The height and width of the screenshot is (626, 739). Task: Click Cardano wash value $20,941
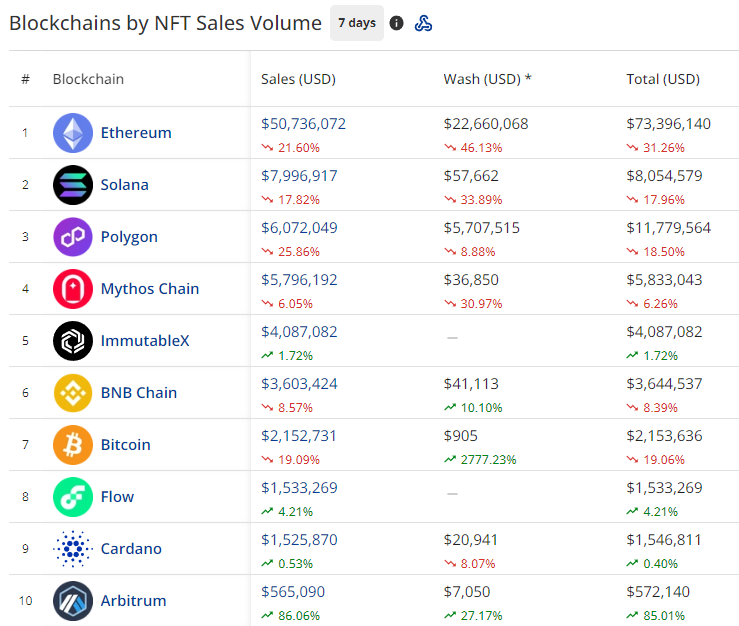(470, 540)
